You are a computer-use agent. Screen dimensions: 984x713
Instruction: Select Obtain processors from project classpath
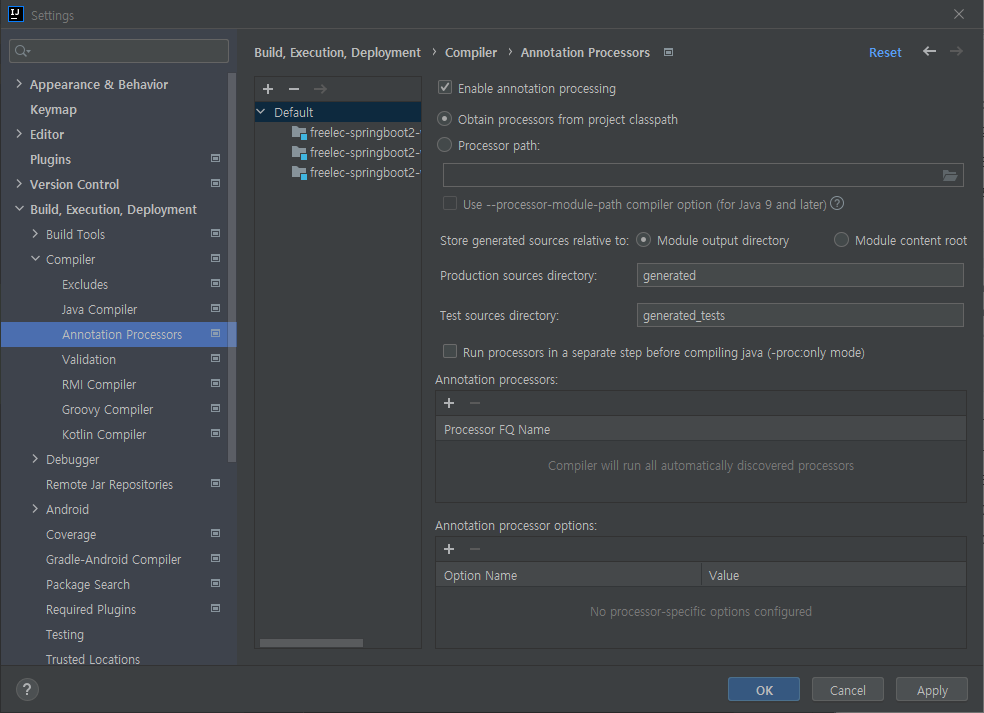pos(444,119)
